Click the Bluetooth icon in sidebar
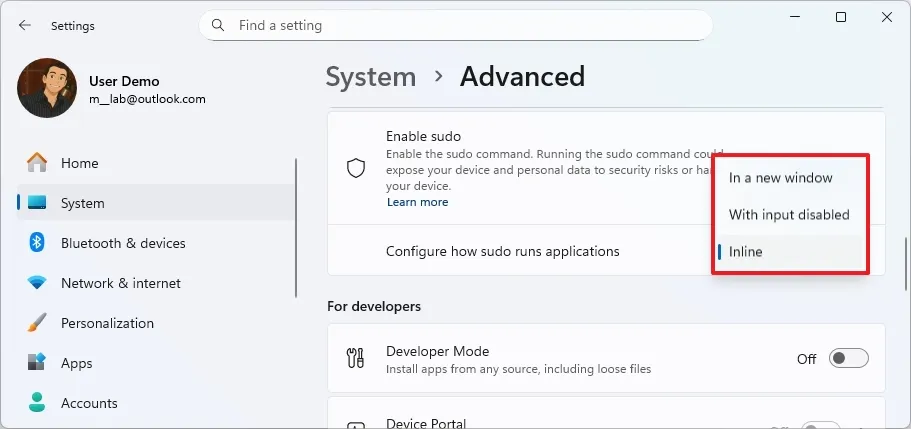The width and height of the screenshot is (911, 429). (x=37, y=242)
